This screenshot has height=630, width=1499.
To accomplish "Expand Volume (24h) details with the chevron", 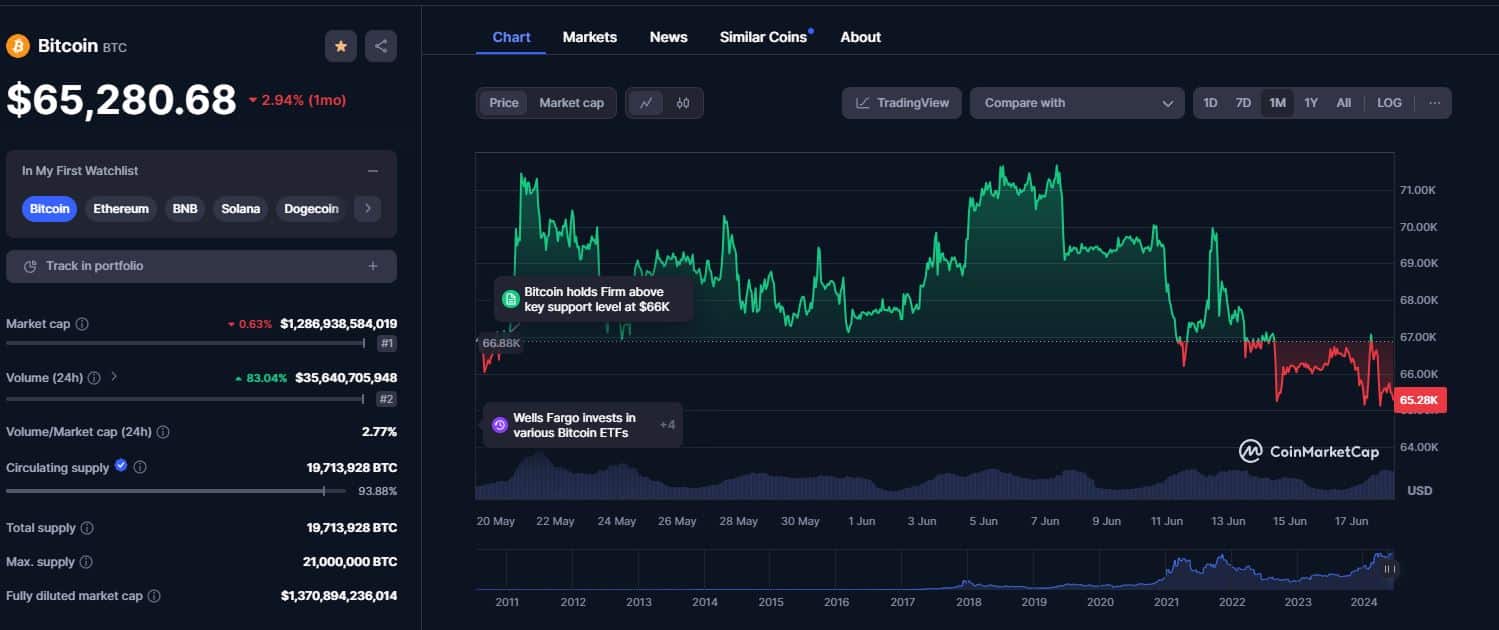I will pyautogui.click(x=114, y=377).
